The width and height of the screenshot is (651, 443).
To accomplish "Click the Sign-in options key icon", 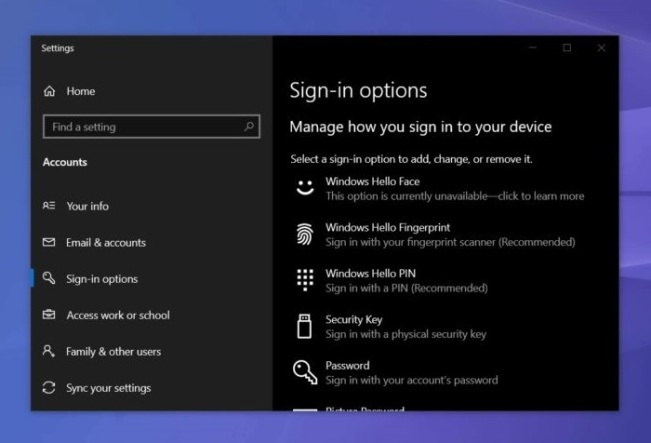I will point(49,279).
